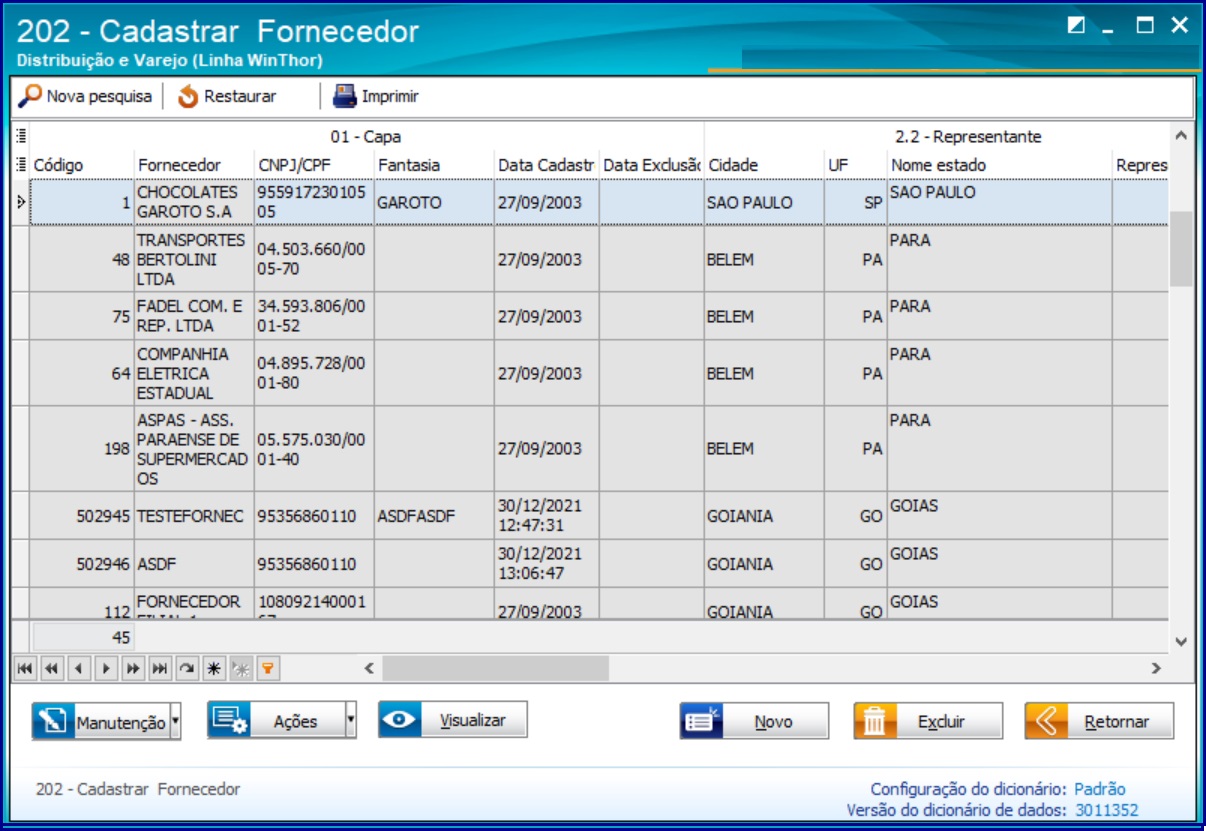Viewport: 1206px width, 831px height.
Task: Click the Retornar button
Action: pos(1099,721)
